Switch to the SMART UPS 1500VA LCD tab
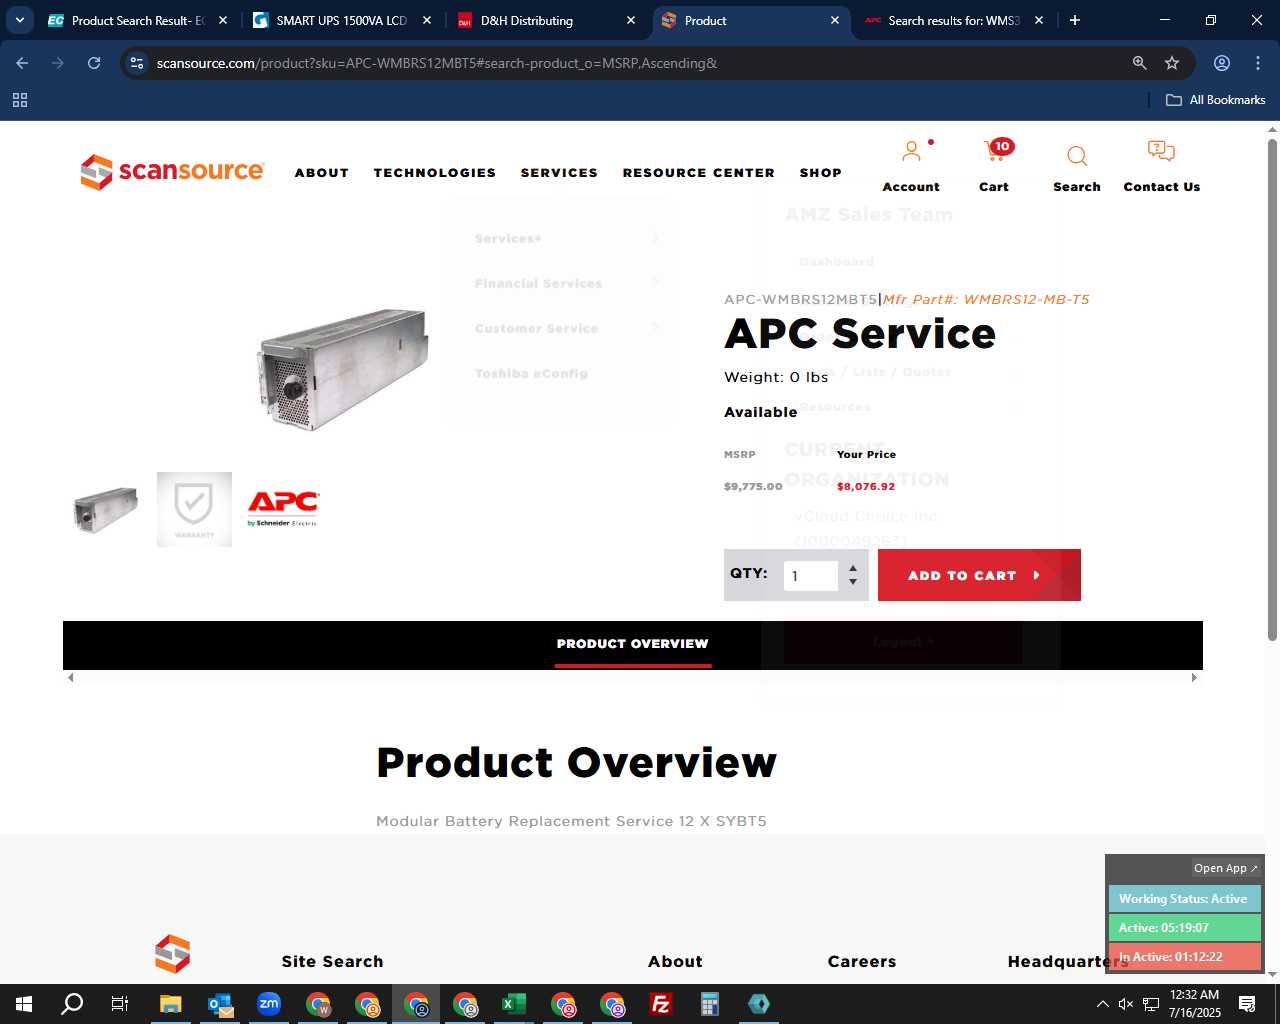Screen dimensions: 1280x1024 [x=342, y=20]
